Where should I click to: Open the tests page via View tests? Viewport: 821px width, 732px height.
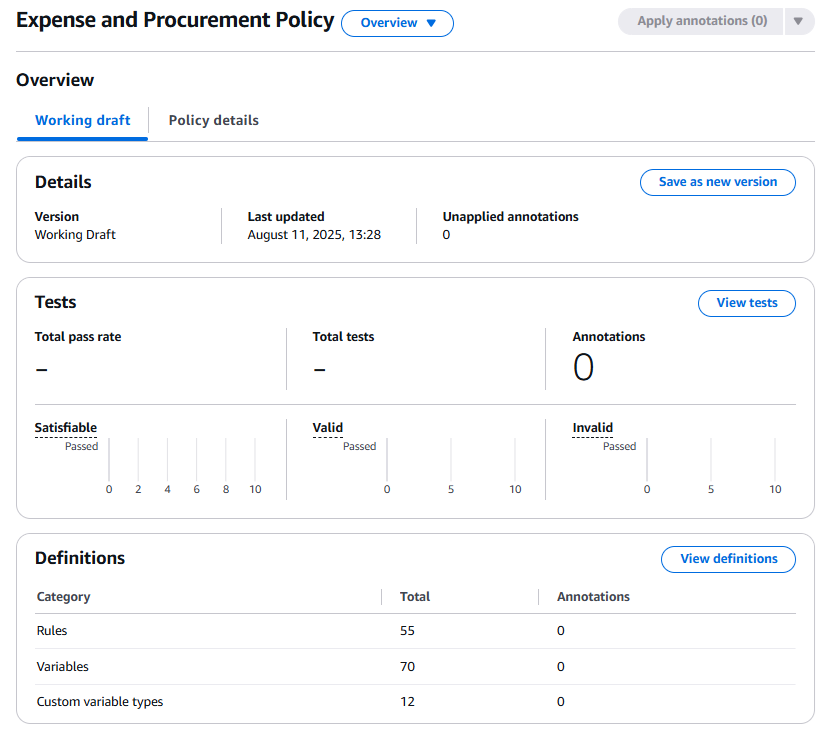(746, 303)
